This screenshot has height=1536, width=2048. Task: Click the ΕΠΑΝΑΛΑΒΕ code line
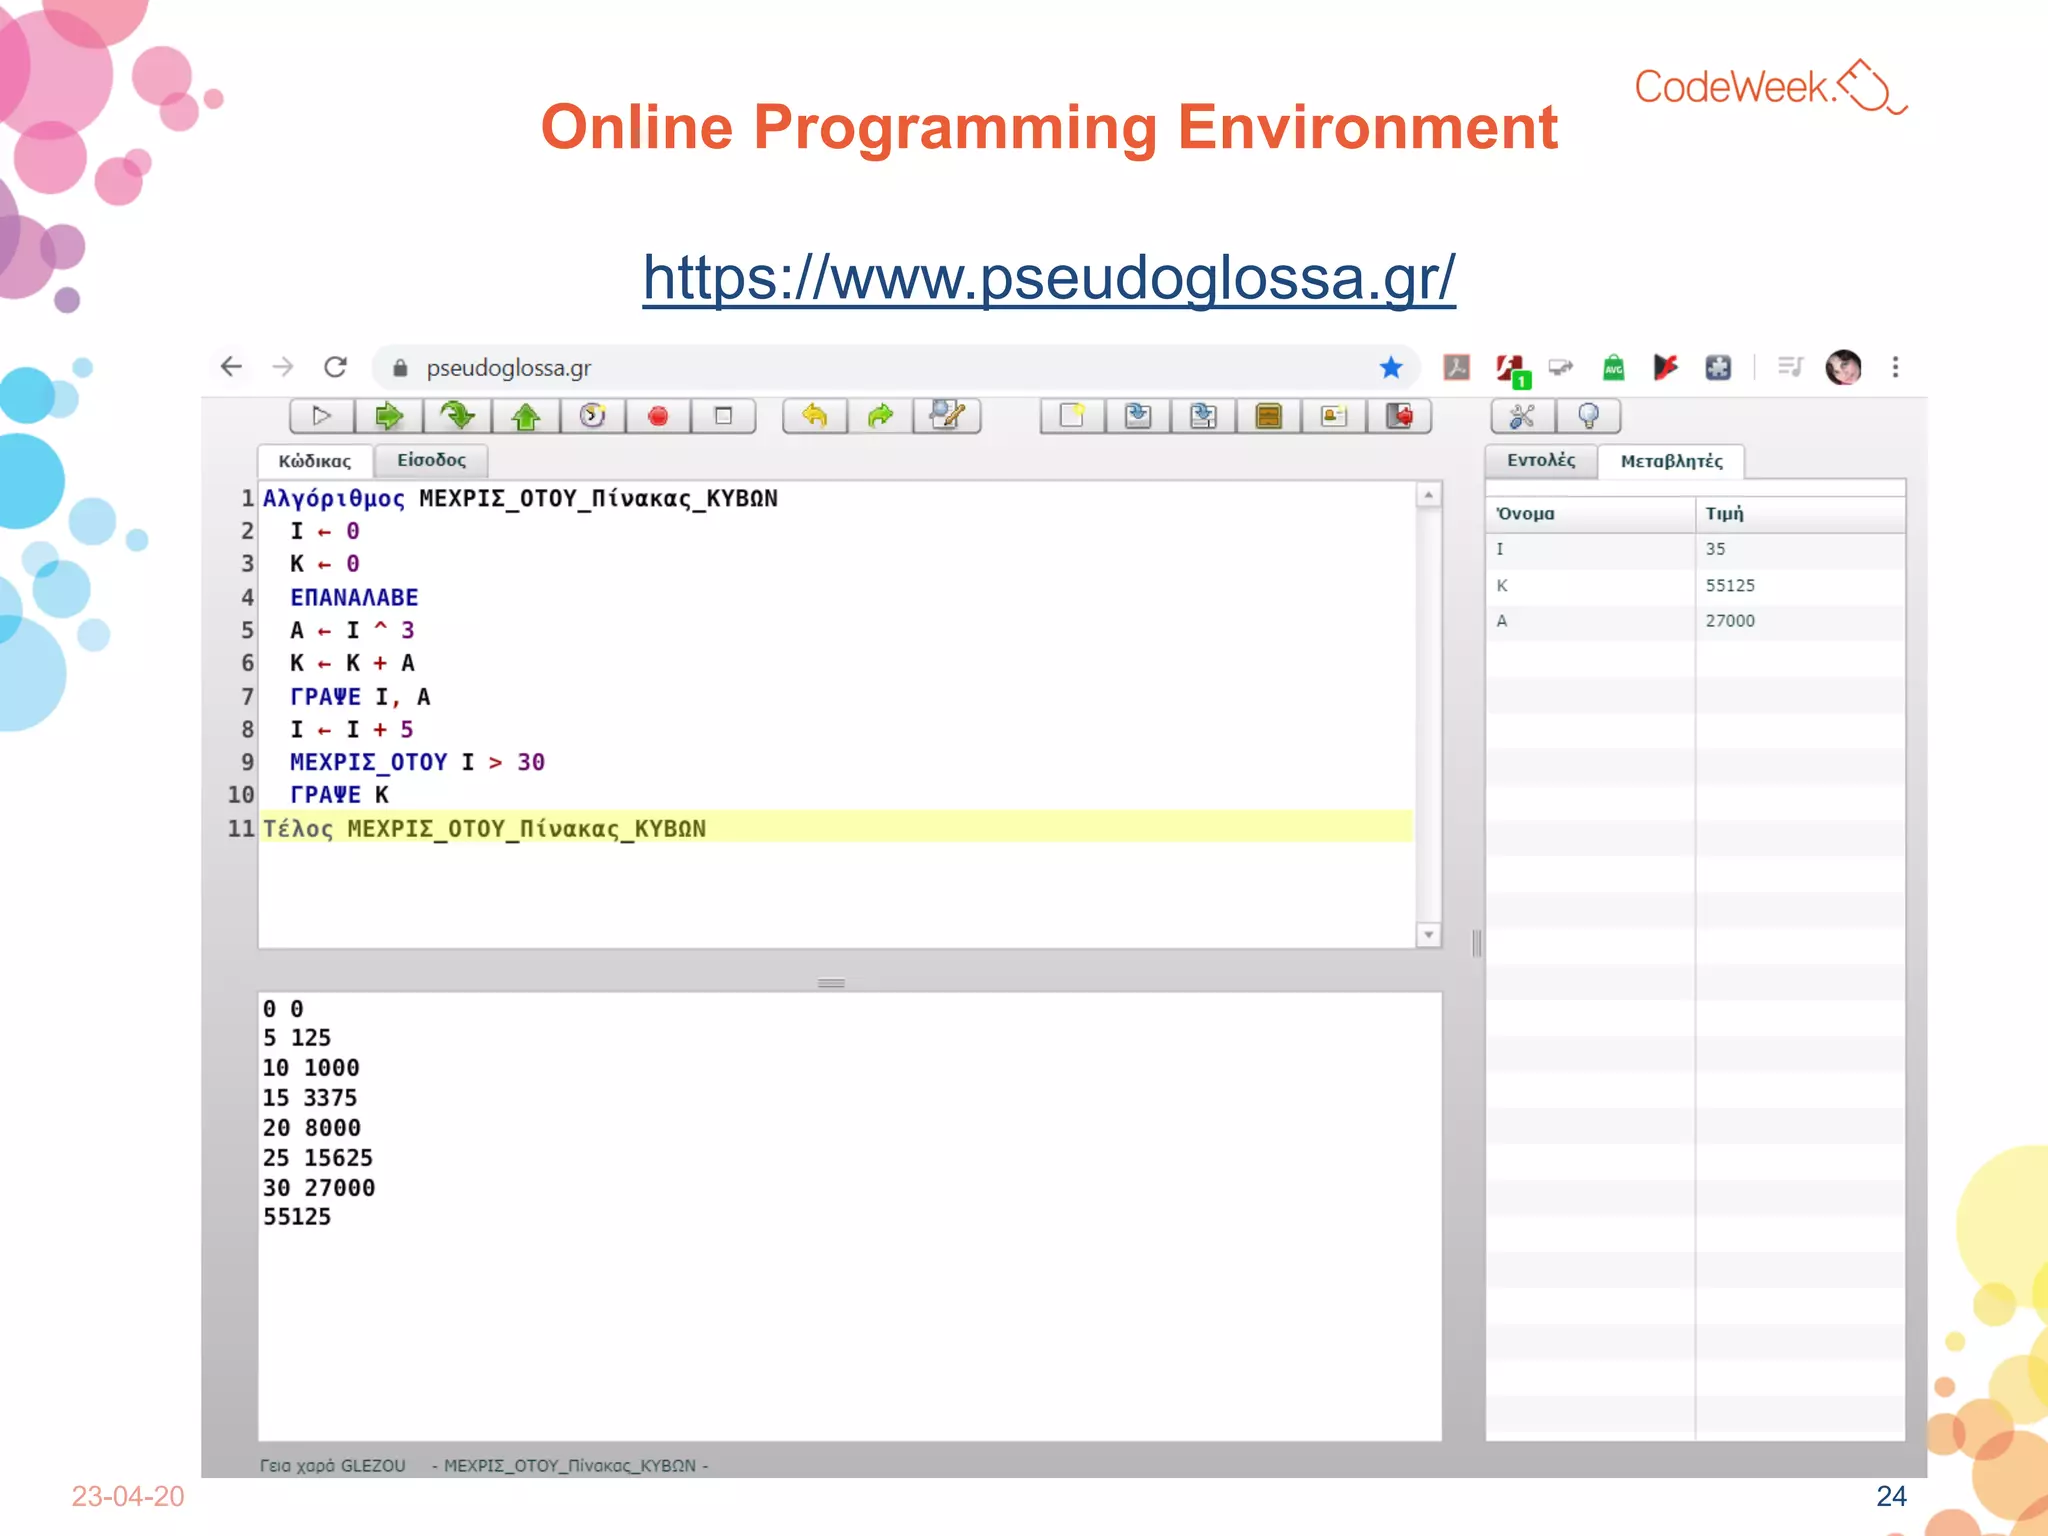point(354,597)
